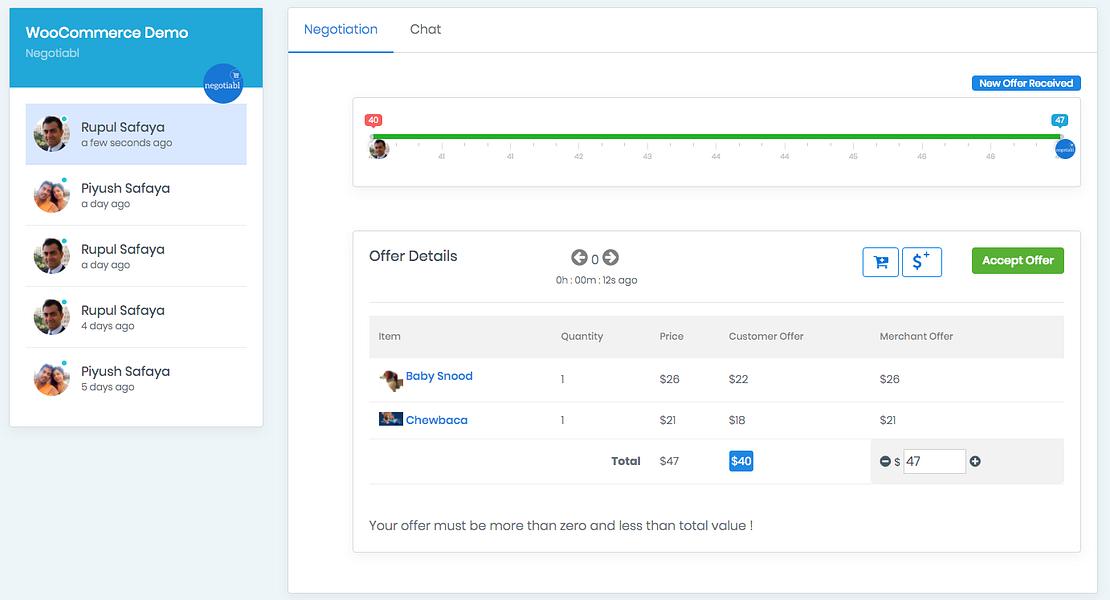Click the green negotiation slider bar
This screenshot has height=600, width=1110.
tap(716, 136)
